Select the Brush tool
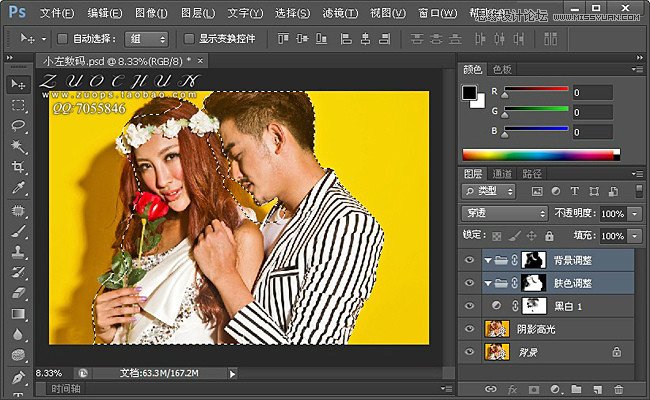 [x=18, y=231]
